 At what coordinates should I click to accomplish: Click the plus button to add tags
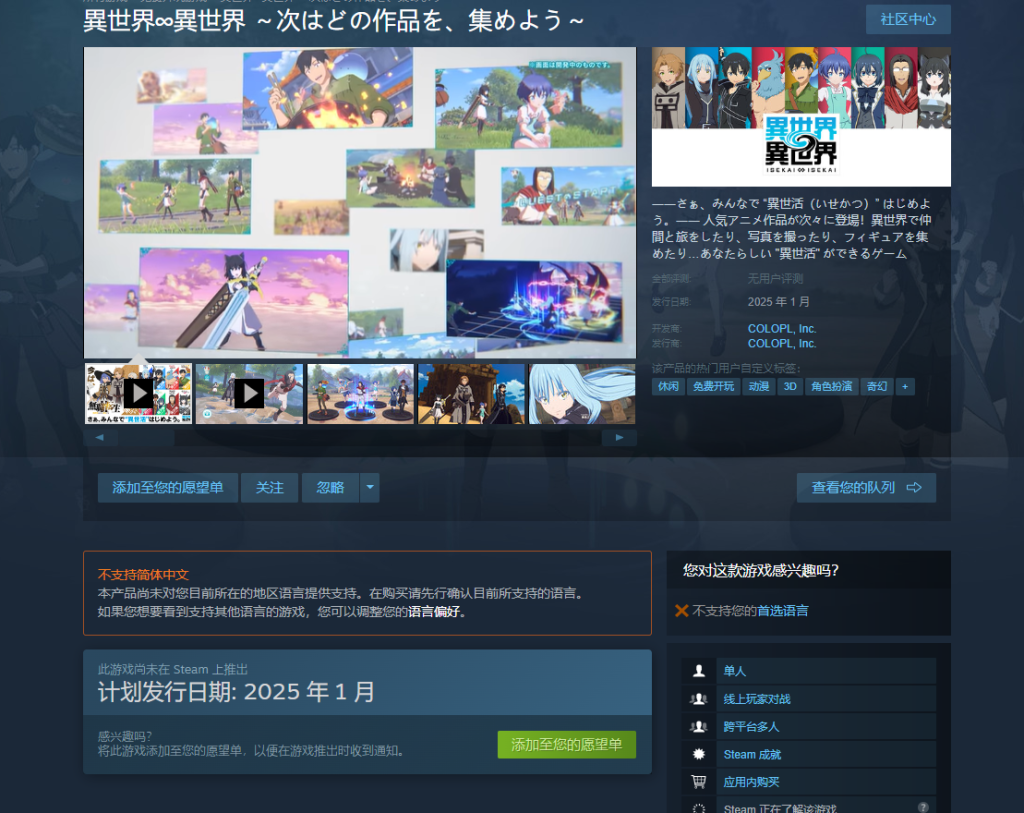click(x=904, y=387)
